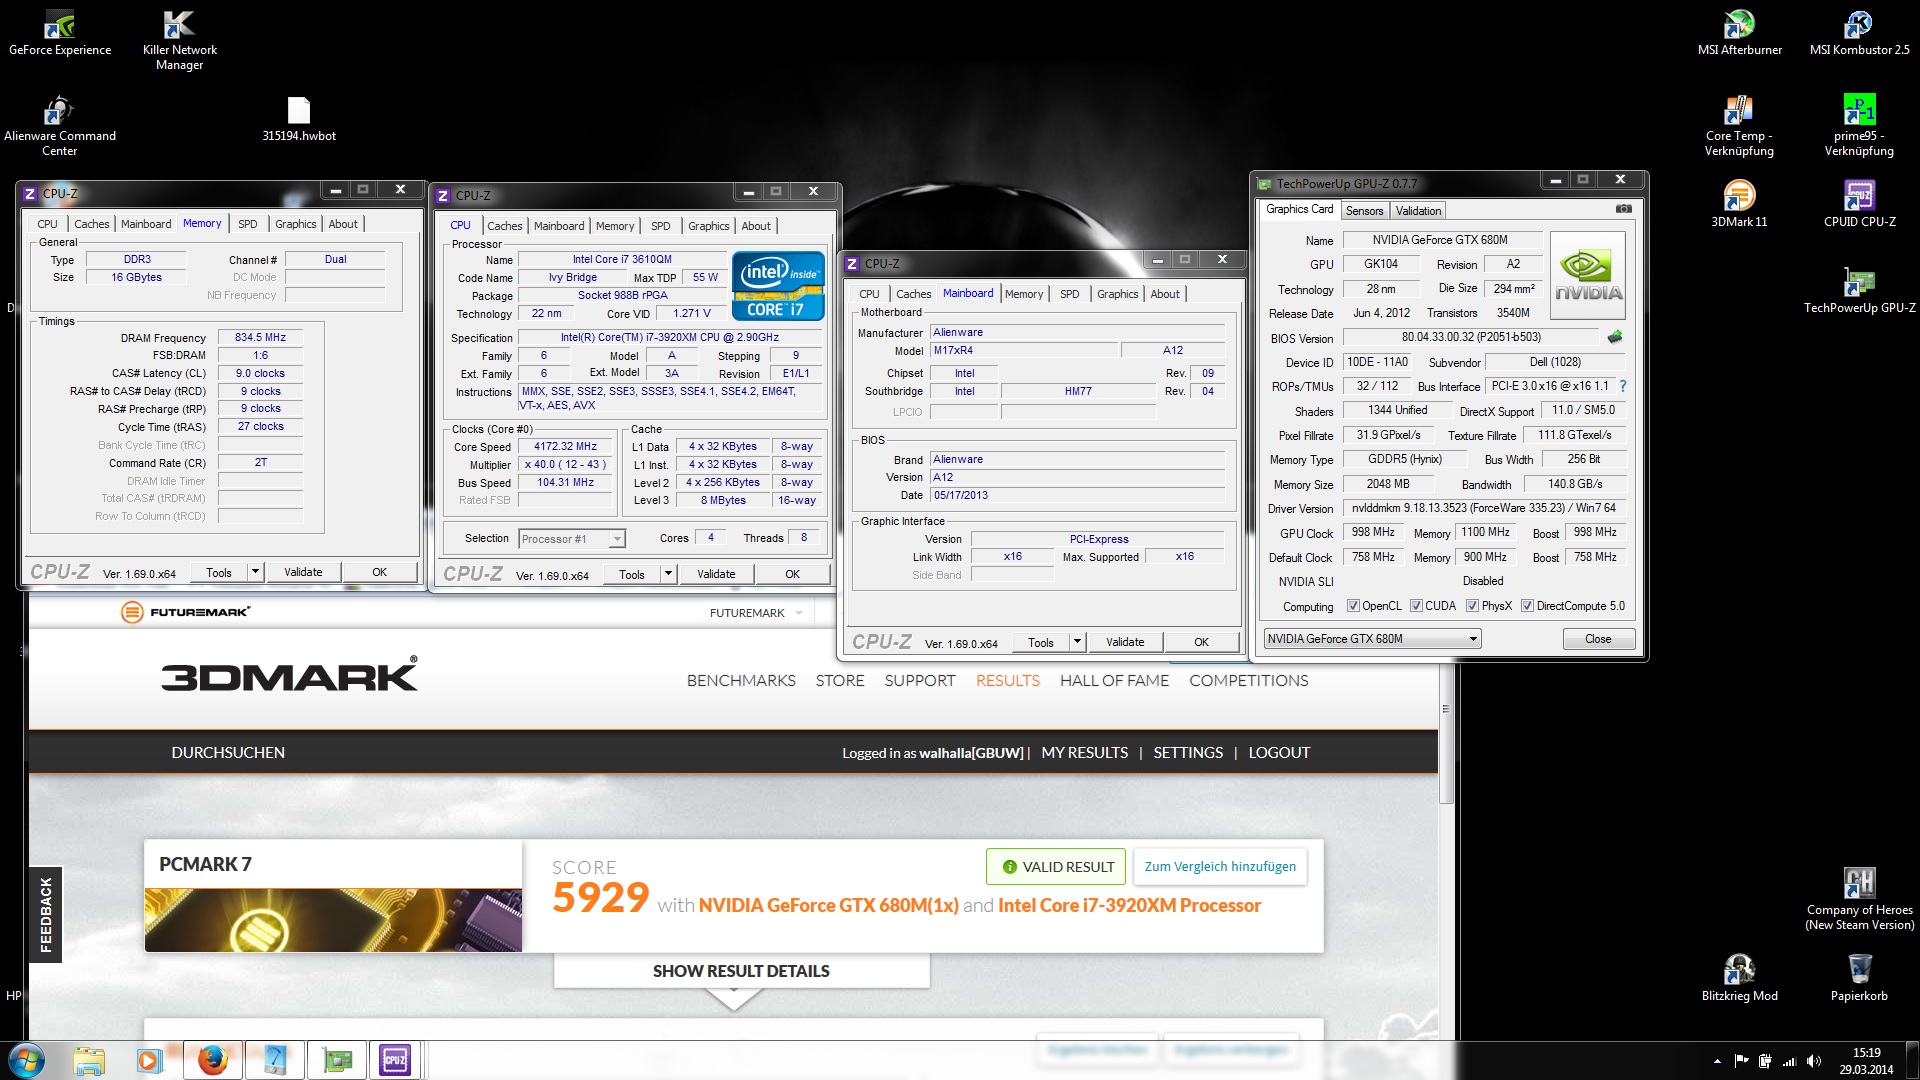Open GPU selection dropdown in GPU-Z
This screenshot has height=1080, width=1920.
click(x=1372, y=639)
